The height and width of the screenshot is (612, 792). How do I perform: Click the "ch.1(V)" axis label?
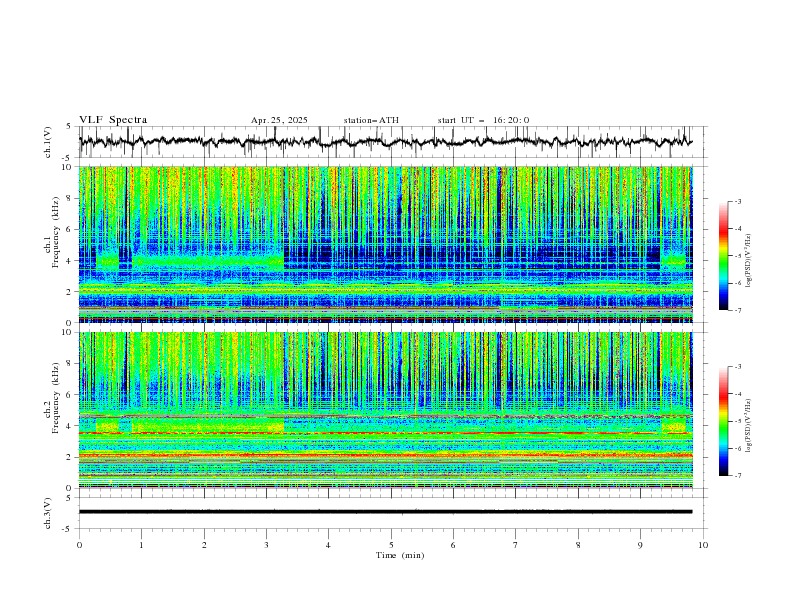tap(48, 142)
